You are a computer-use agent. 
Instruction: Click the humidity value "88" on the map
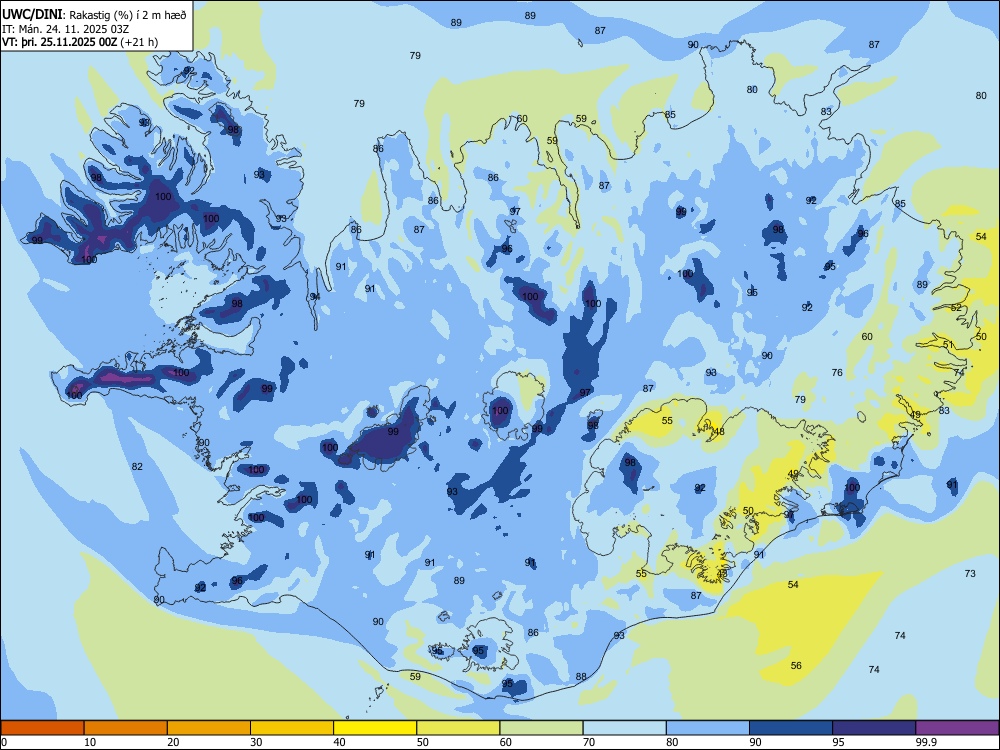[x=581, y=677]
